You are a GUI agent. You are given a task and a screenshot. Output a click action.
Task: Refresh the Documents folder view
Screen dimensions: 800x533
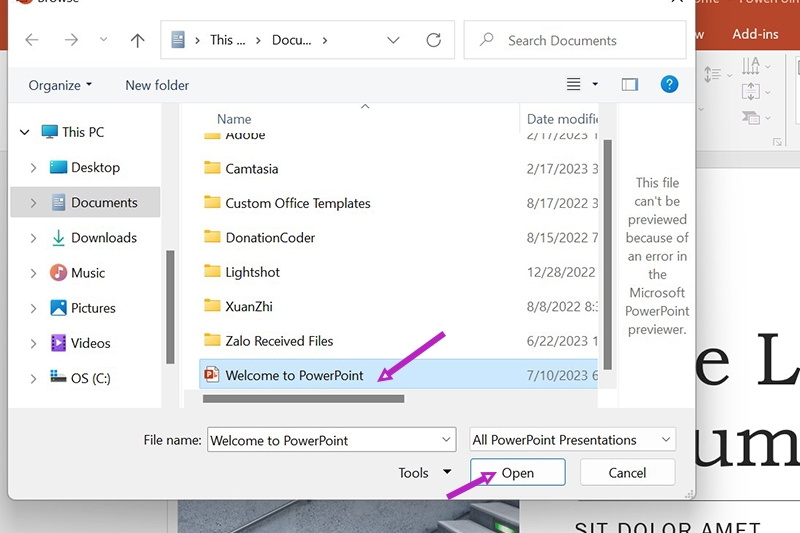click(434, 40)
